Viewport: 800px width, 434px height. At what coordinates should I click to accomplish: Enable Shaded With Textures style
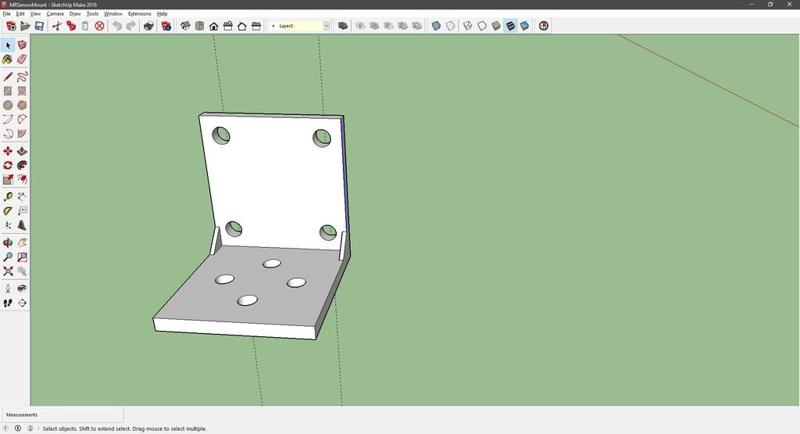pos(510,25)
